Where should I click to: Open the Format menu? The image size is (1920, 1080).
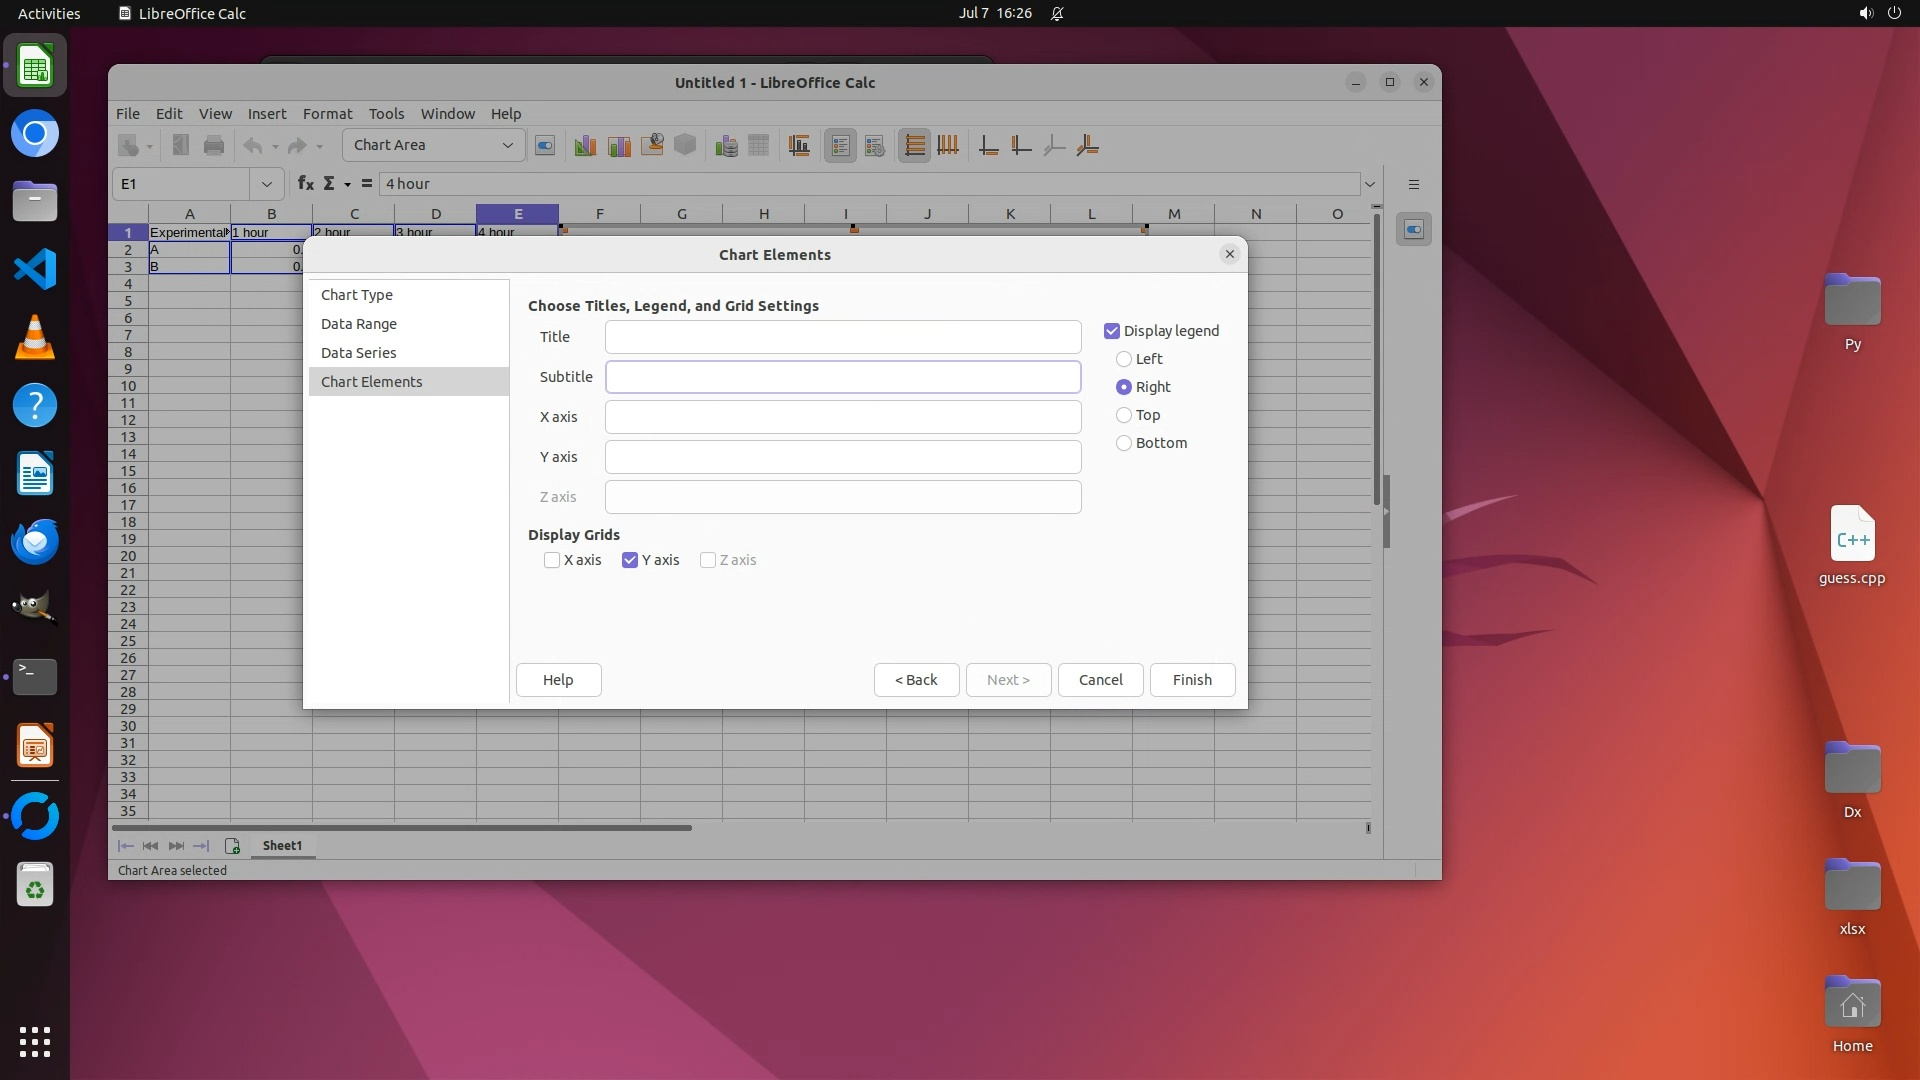327,114
